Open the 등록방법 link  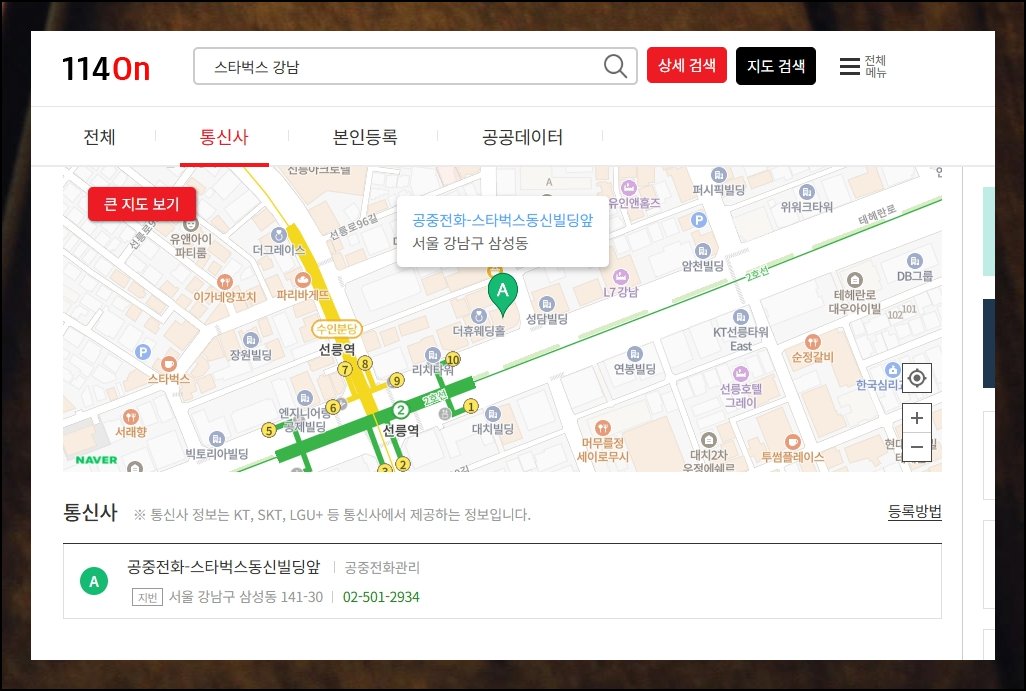click(x=915, y=512)
